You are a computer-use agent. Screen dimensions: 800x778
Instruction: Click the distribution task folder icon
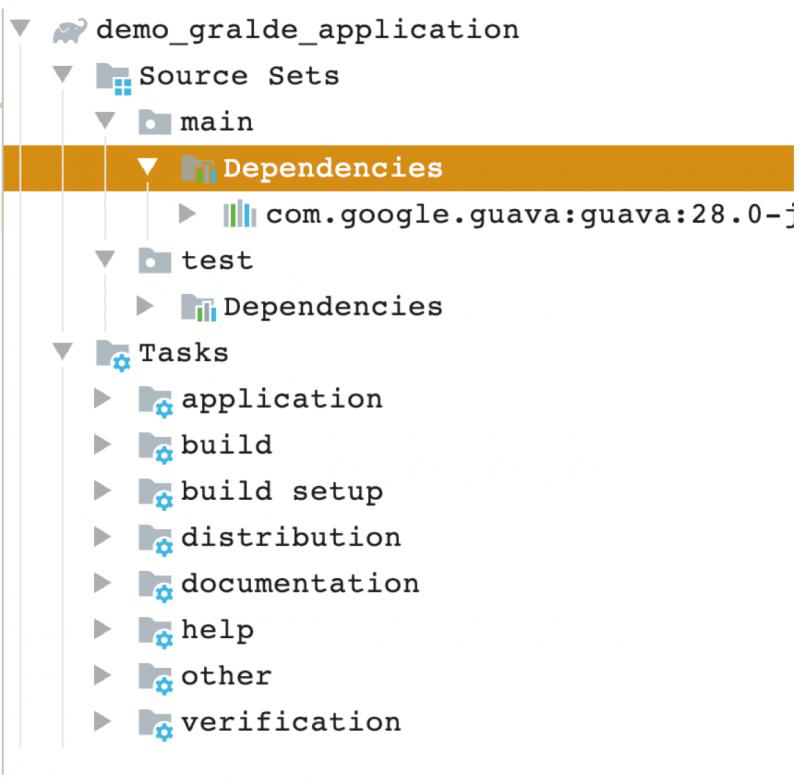155,539
